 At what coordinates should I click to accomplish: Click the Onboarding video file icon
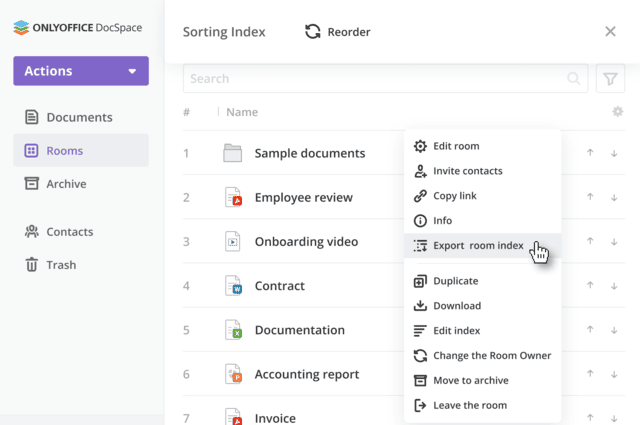pos(233,241)
